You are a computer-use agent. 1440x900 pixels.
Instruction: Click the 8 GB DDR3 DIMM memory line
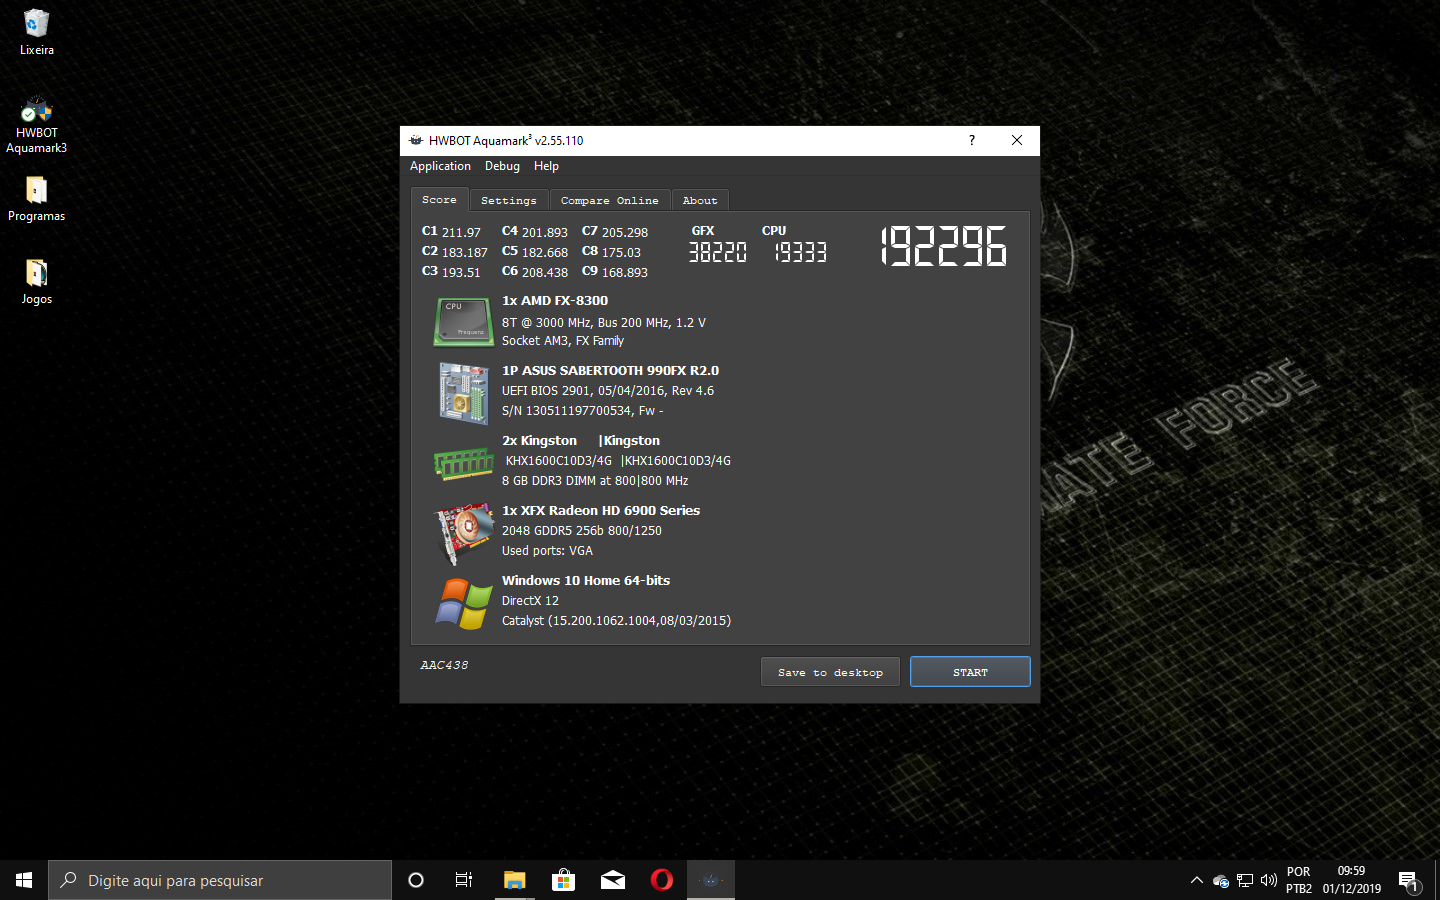pos(595,480)
